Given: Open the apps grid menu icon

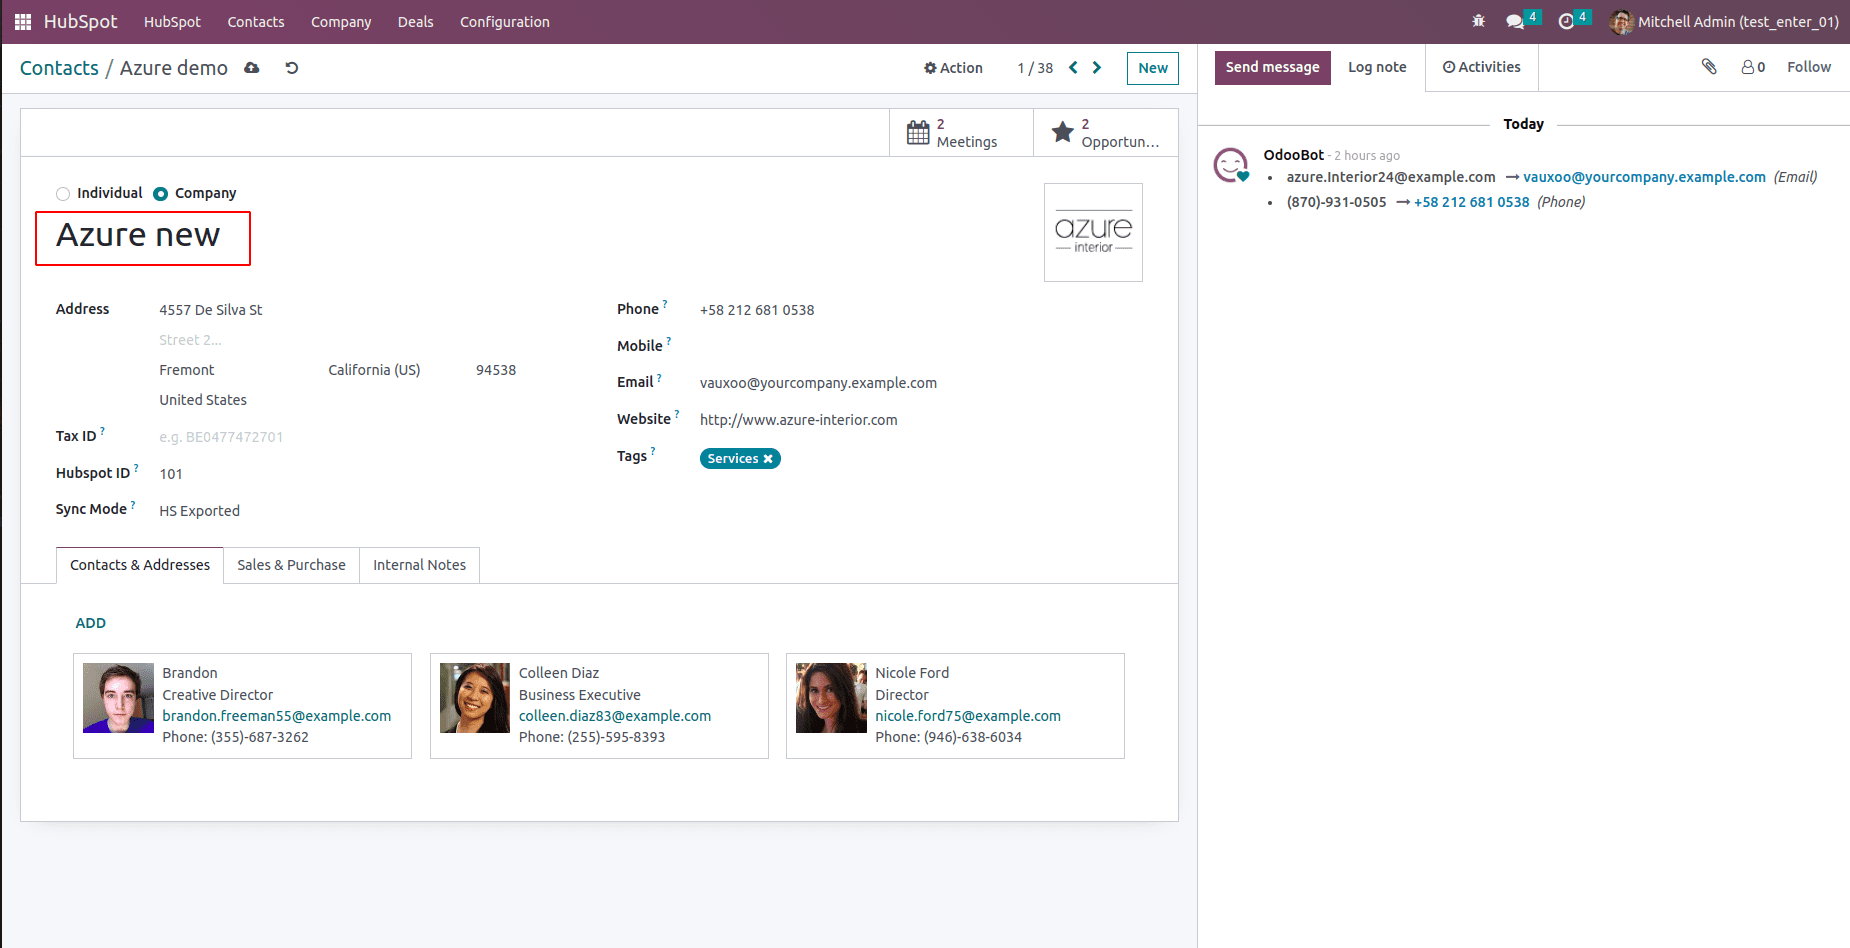Looking at the screenshot, I should click(x=23, y=21).
